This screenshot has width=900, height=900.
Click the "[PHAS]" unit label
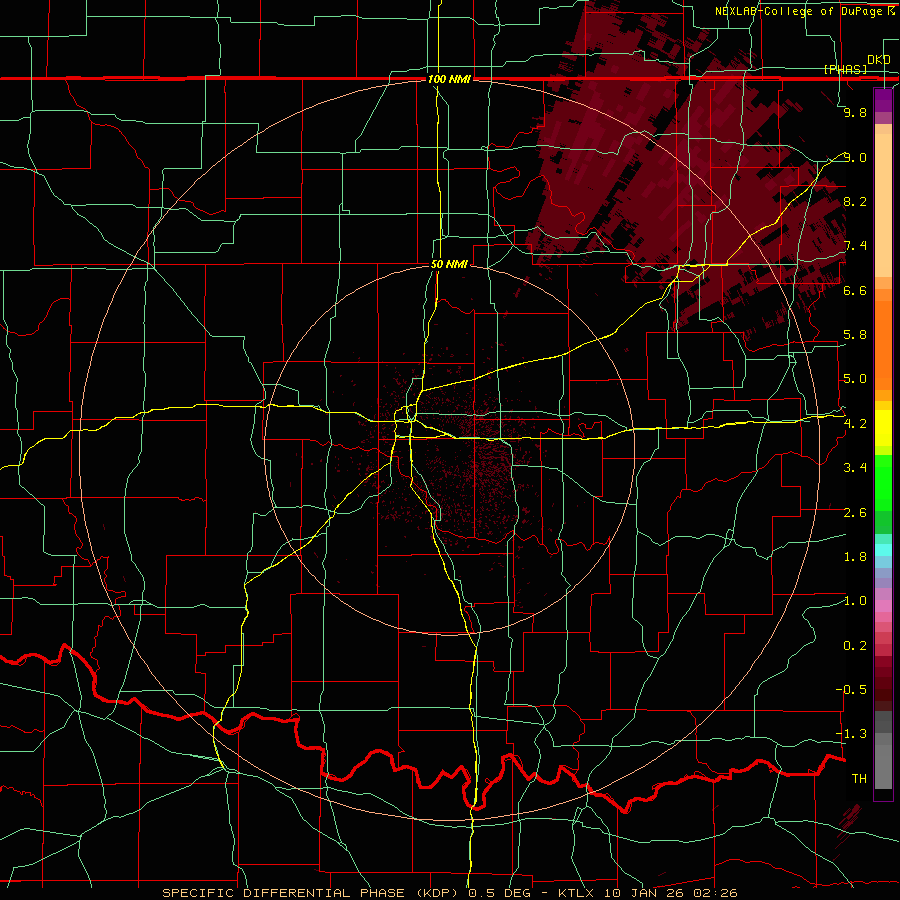pos(845,69)
